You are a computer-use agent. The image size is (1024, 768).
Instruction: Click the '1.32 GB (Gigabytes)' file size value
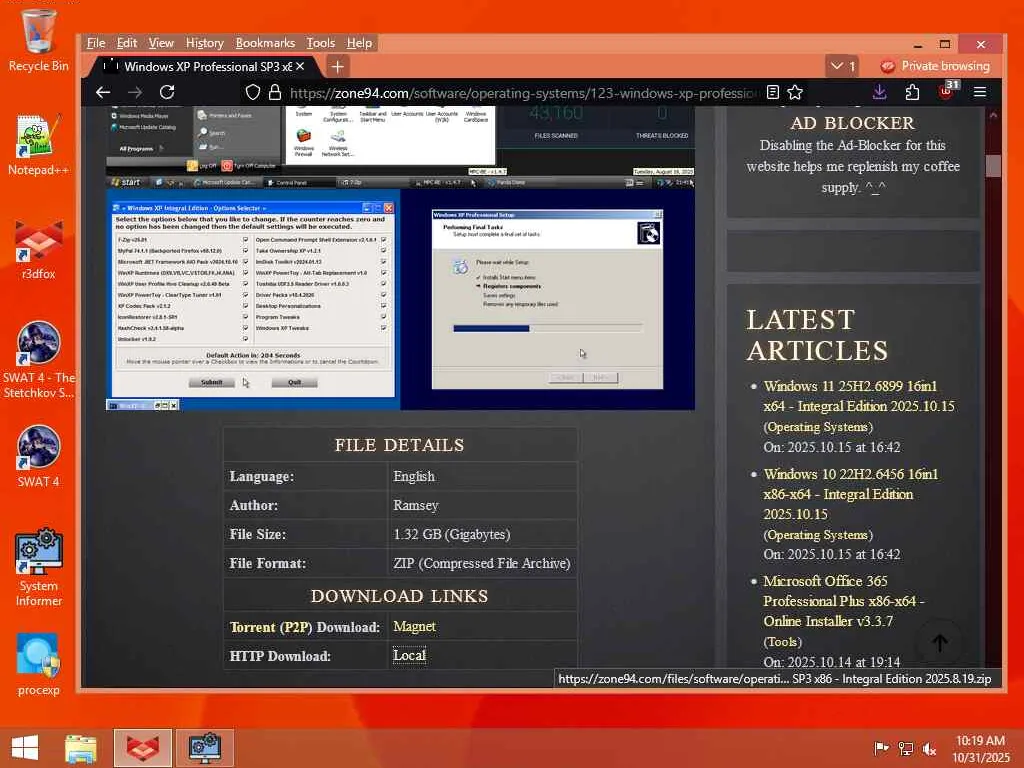click(452, 534)
